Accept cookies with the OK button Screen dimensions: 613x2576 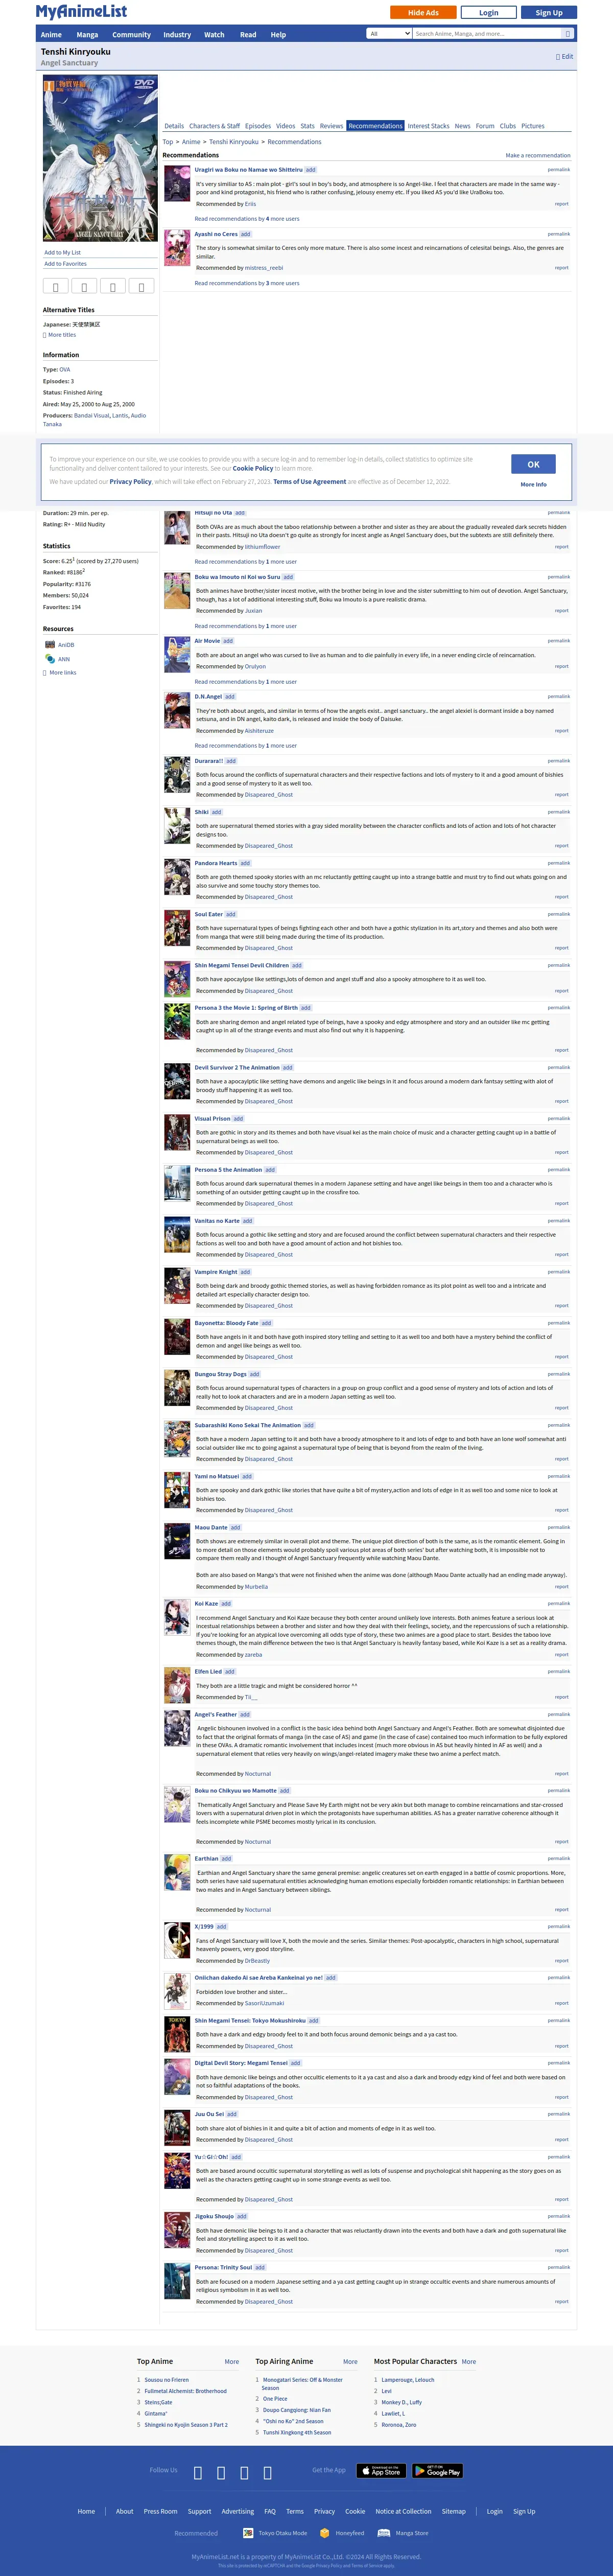point(533,464)
